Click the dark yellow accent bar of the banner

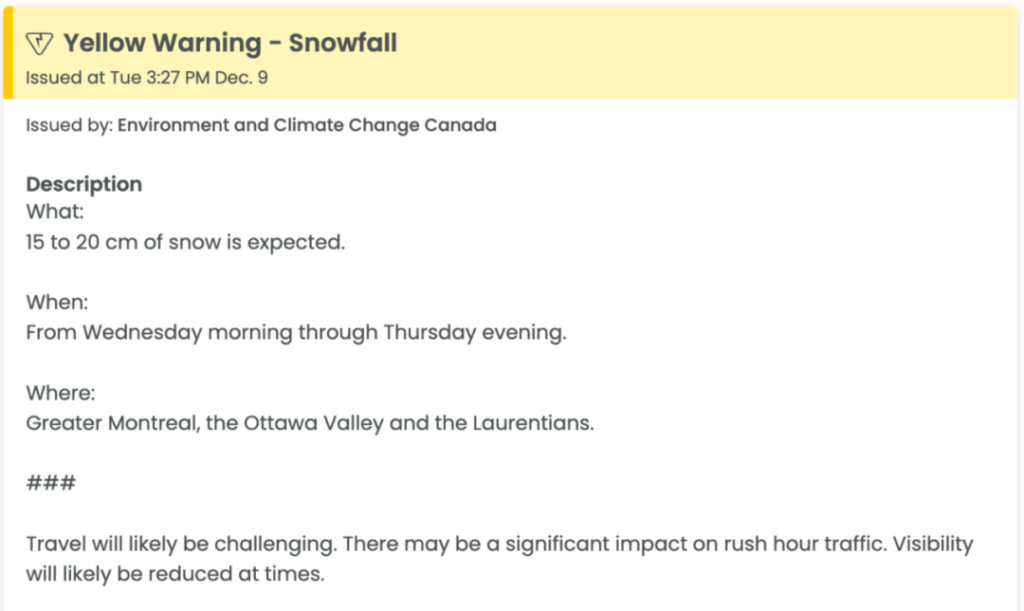8,53
